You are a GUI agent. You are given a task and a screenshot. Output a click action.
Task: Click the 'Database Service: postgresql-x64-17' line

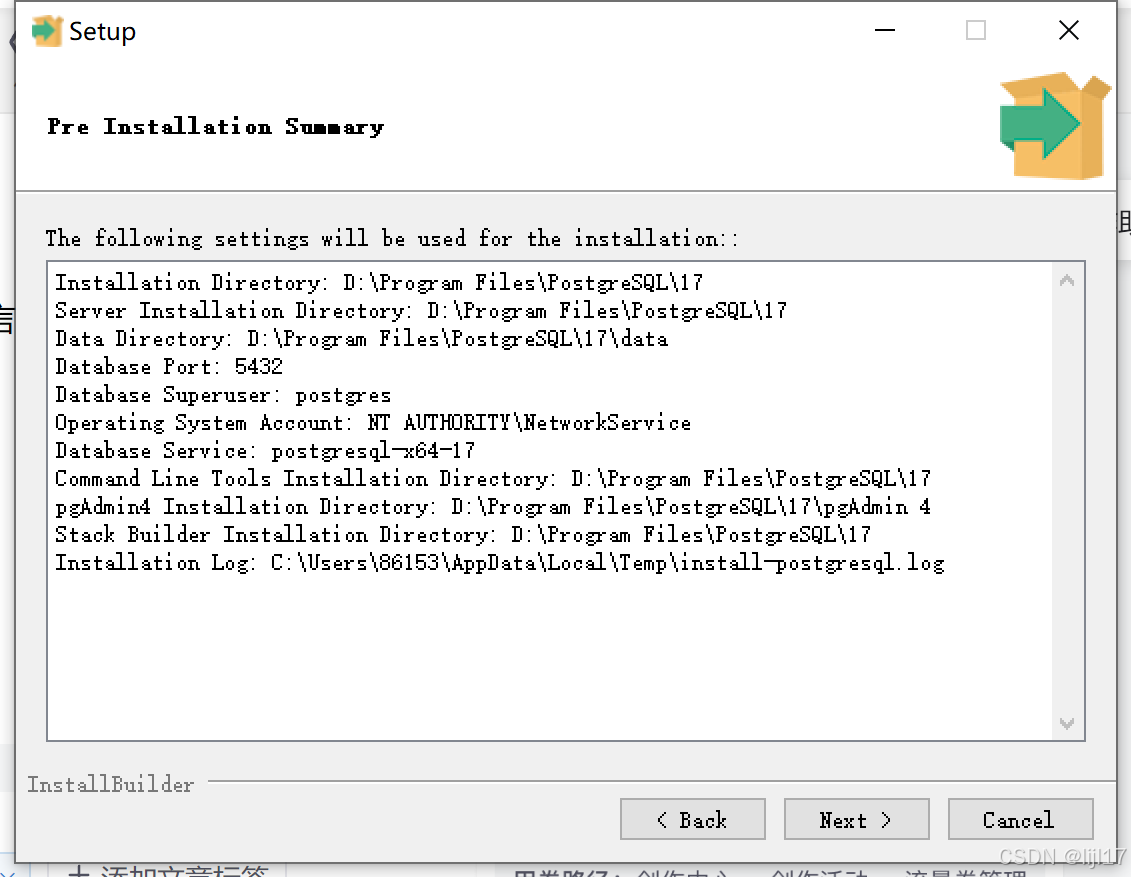[265, 451]
